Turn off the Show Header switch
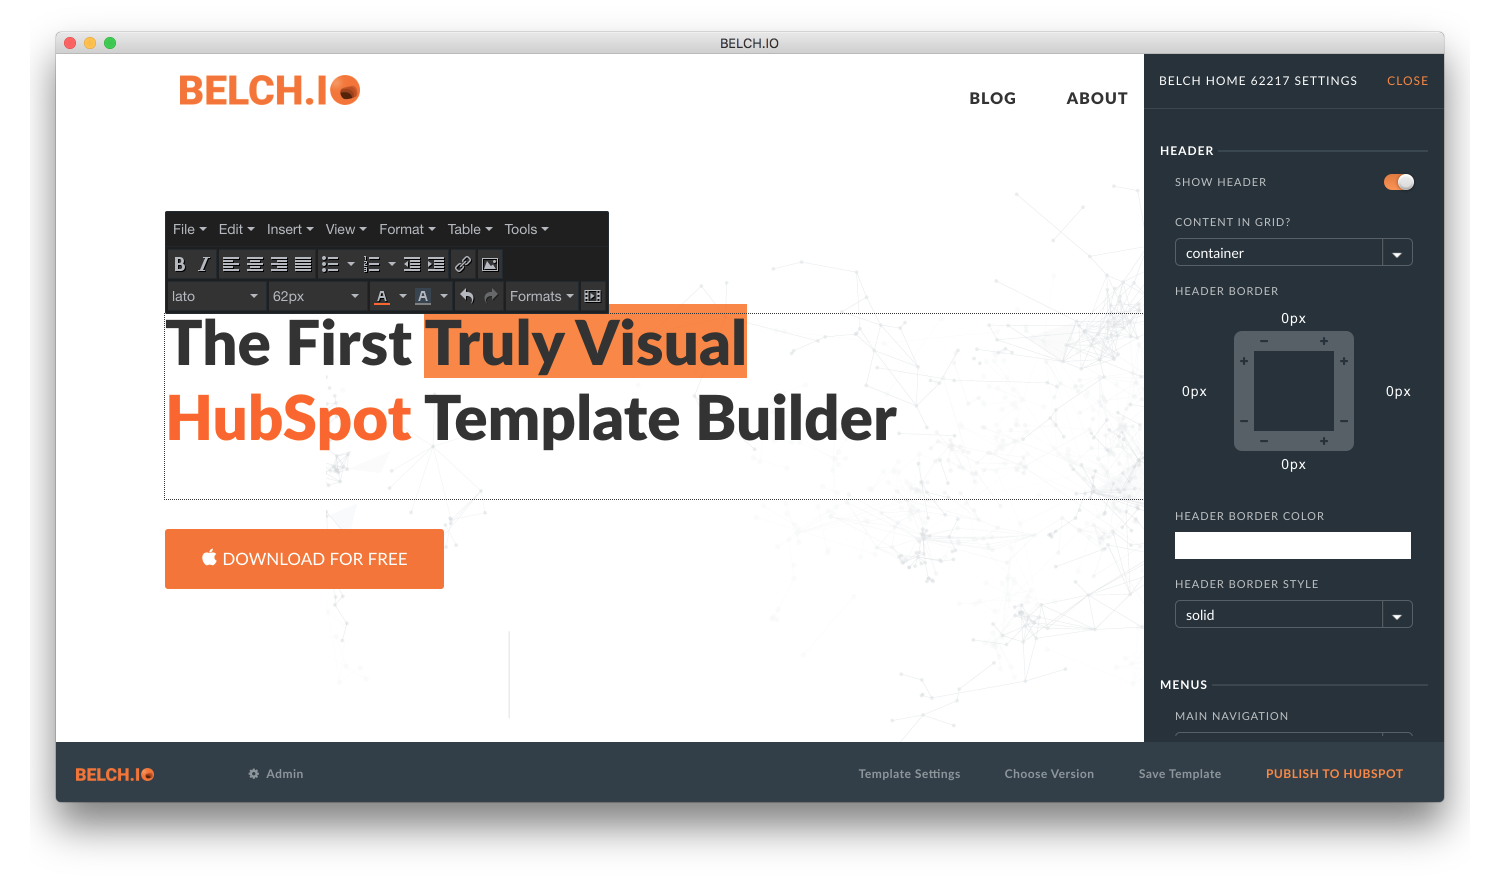 [x=1399, y=182]
